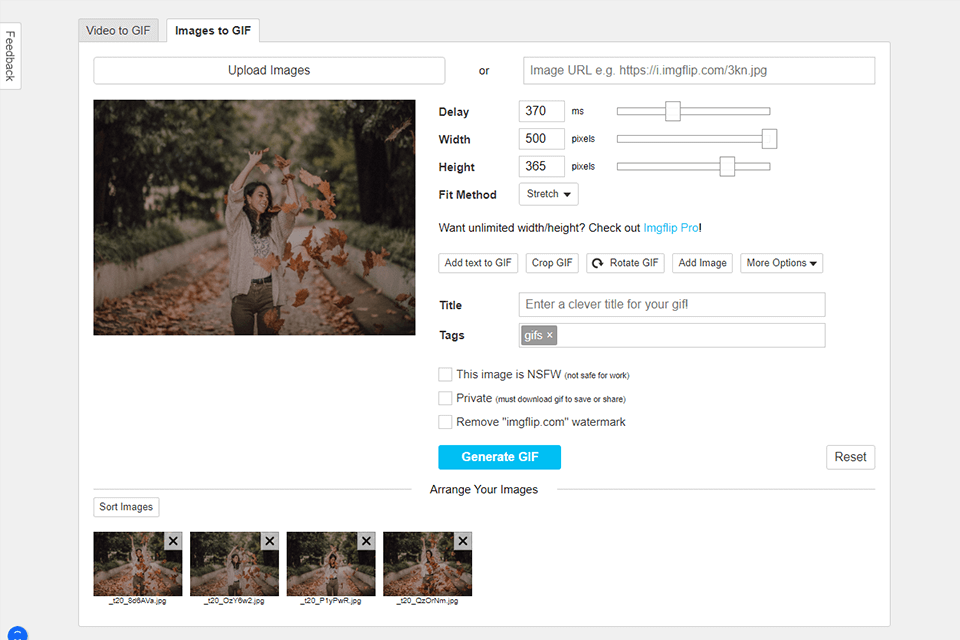960x640 pixels.
Task: Enable 'Remove imgflip.com watermark'
Action: point(445,421)
